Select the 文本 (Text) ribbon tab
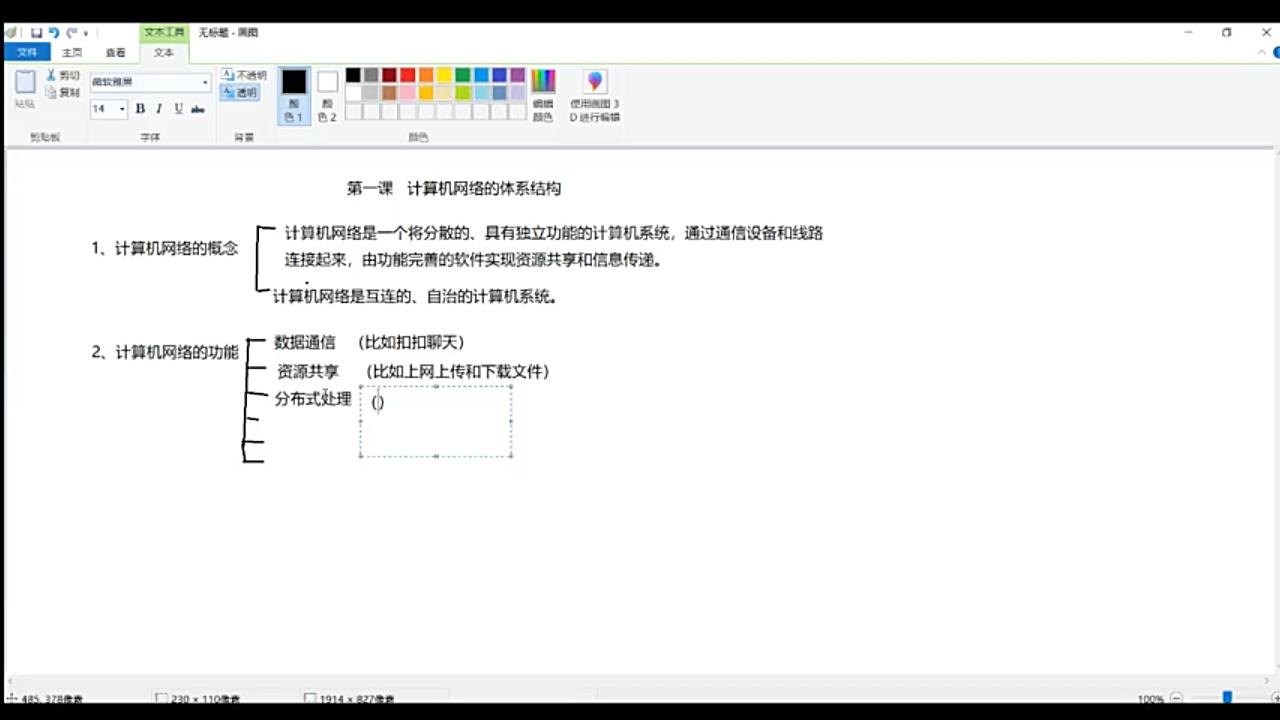Image resolution: width=1280 pixels, height=720 pixels. pos(163,52)
